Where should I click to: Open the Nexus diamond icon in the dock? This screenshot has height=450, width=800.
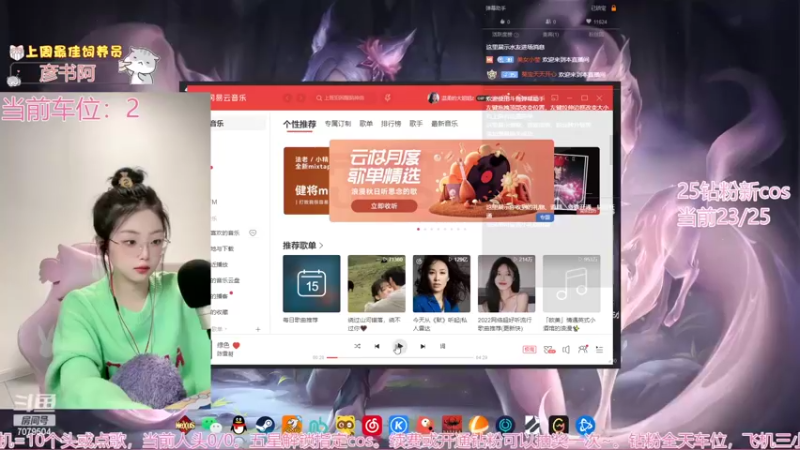(x=185, y=424)
